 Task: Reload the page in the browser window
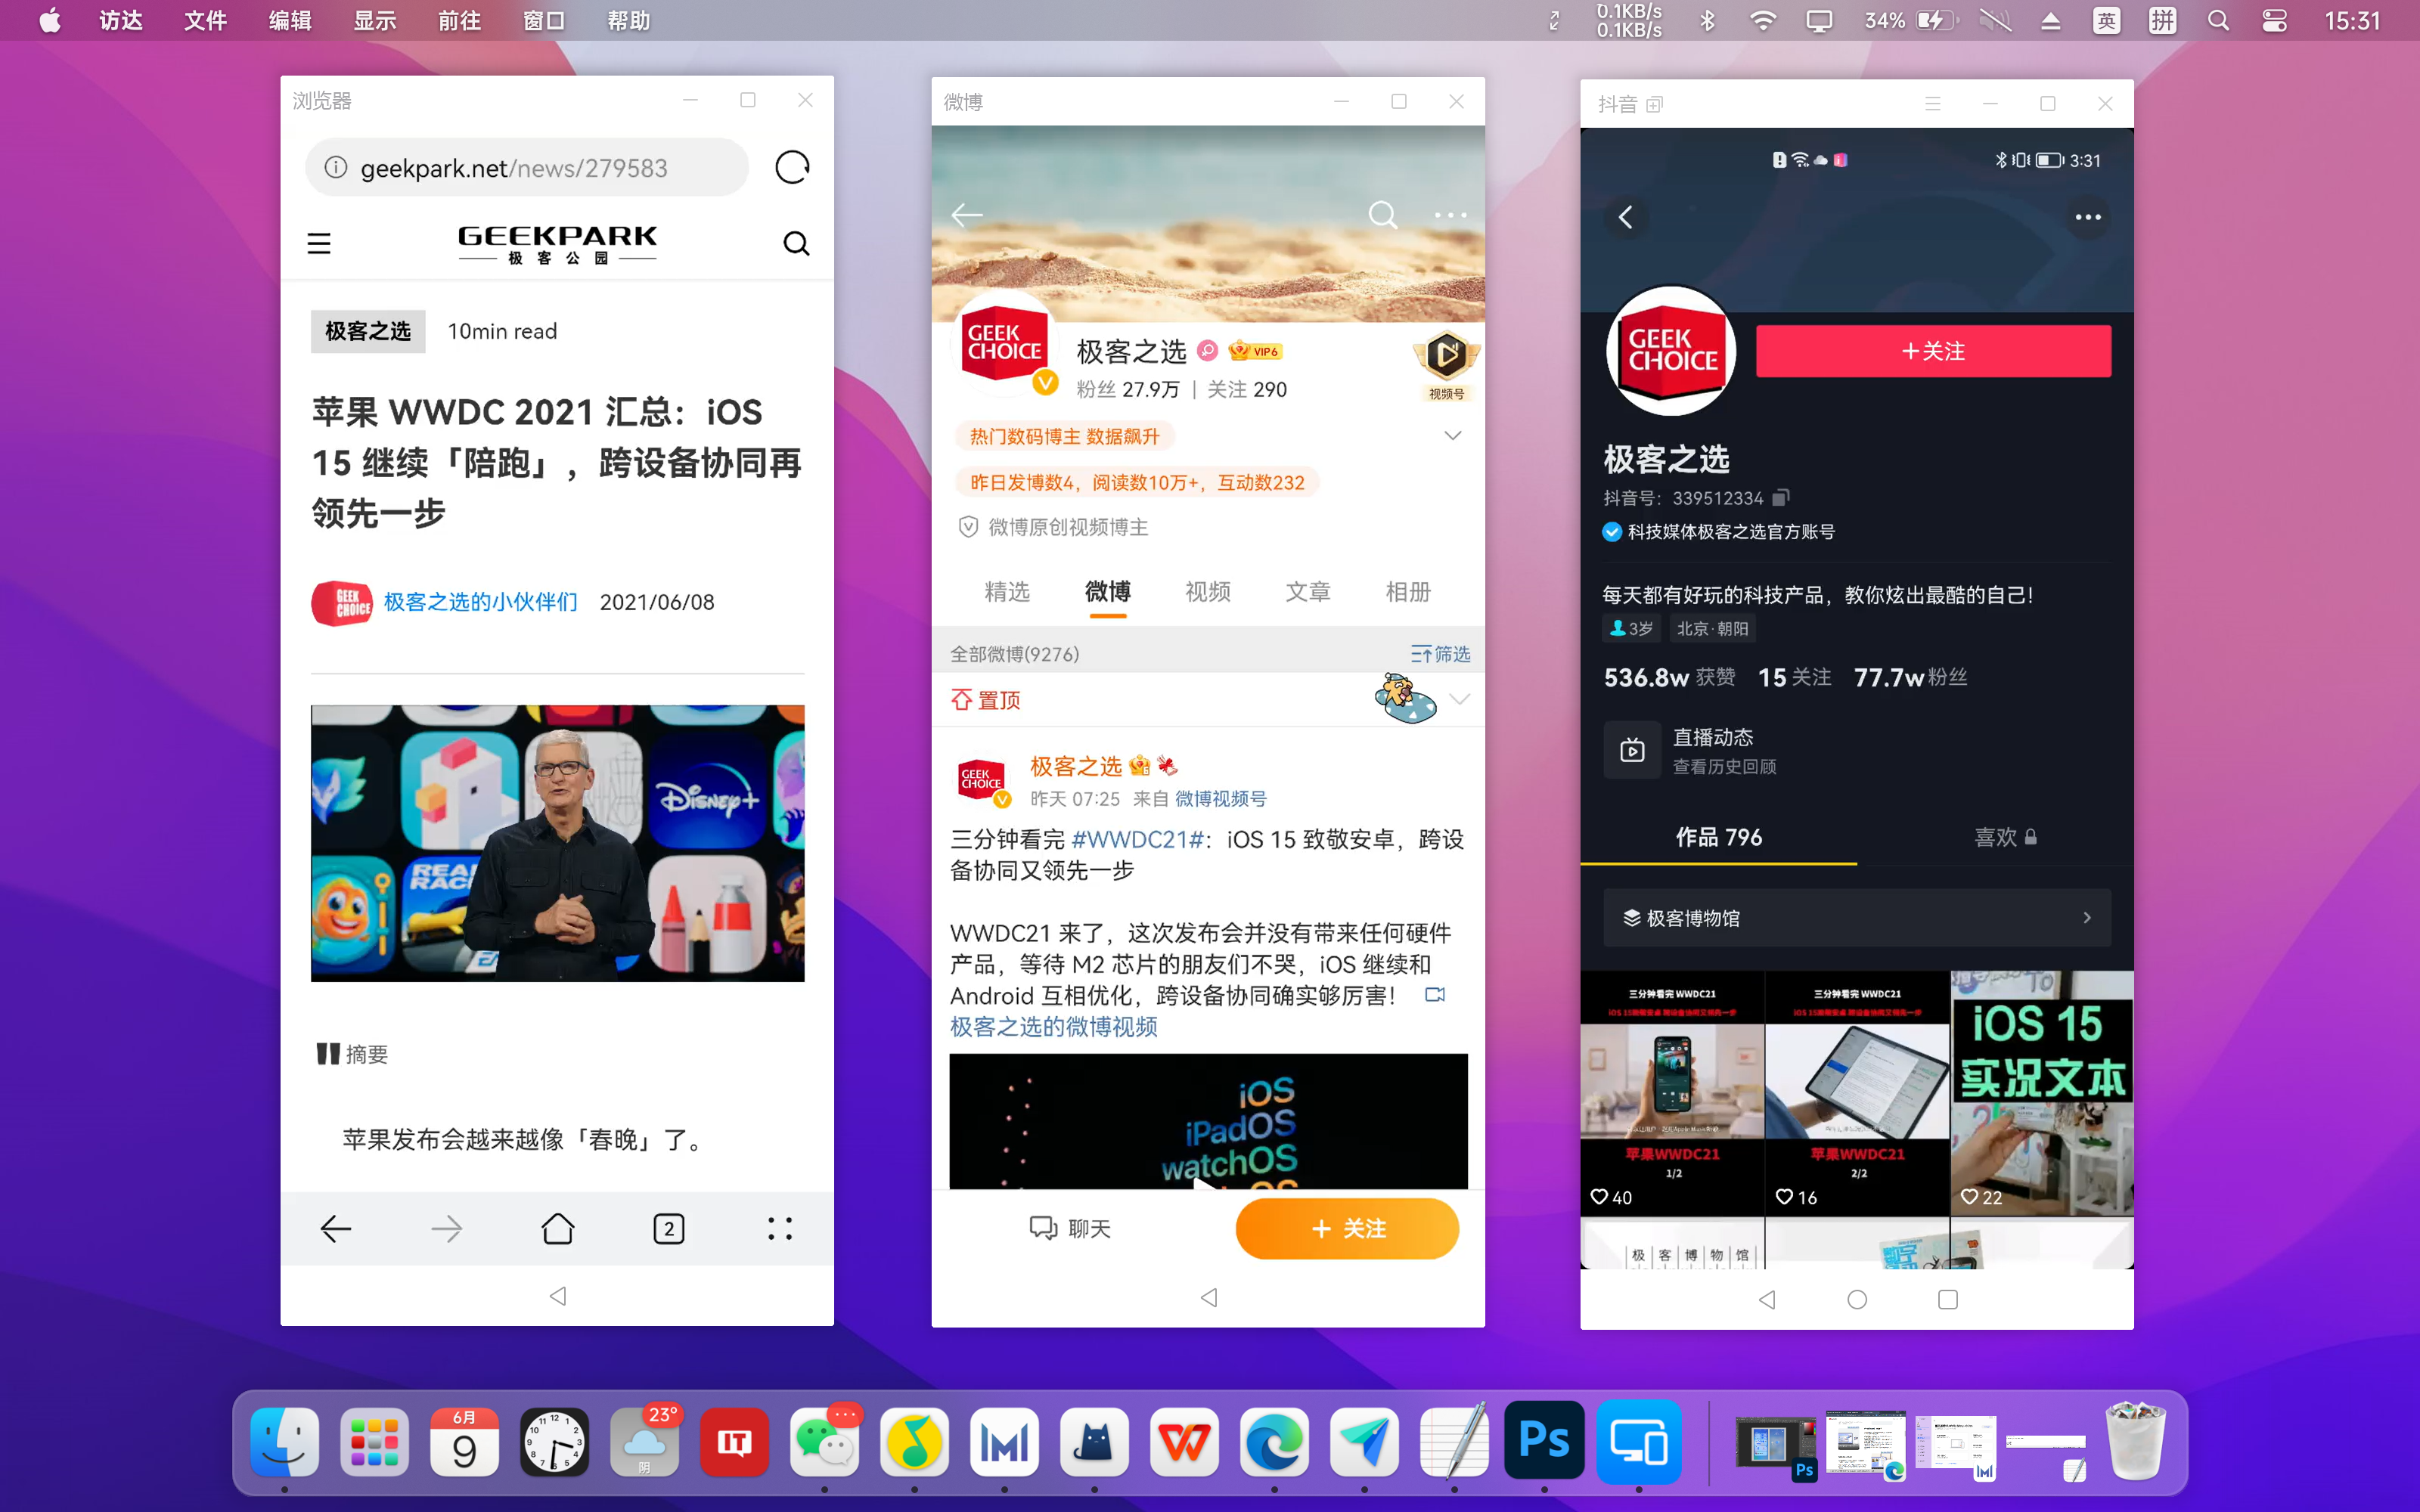click(x=792, y=167)
